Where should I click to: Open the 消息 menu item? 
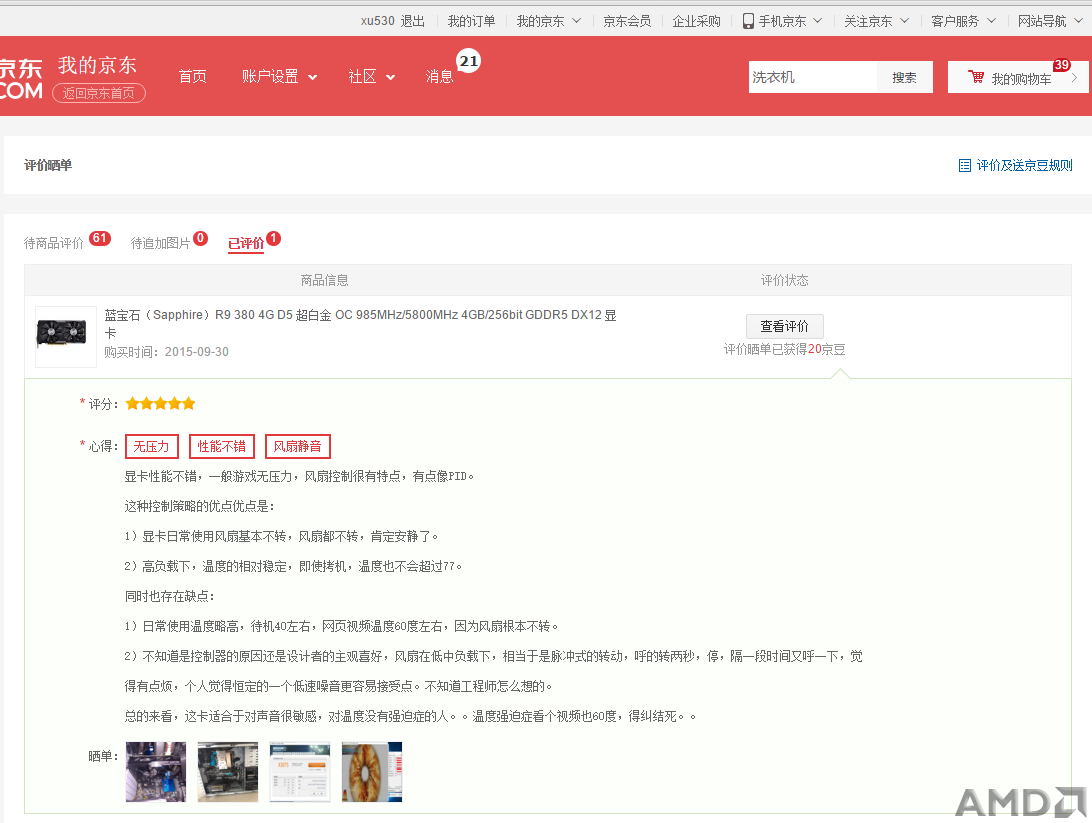(x=439, y=77)
